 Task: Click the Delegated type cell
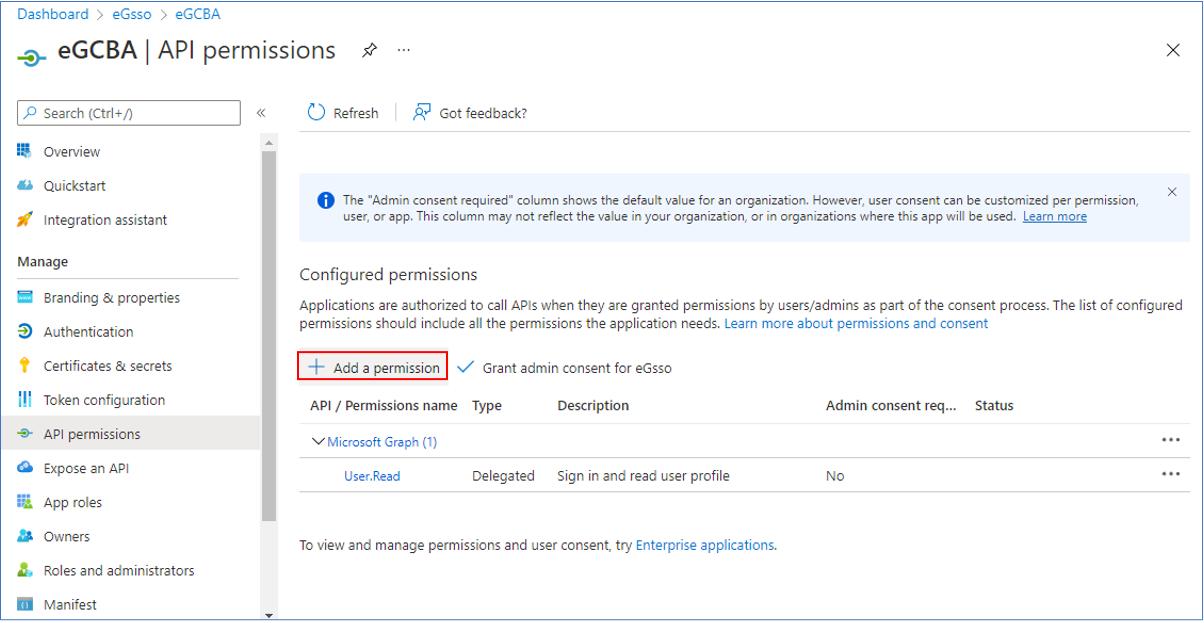tap(503, 476)
